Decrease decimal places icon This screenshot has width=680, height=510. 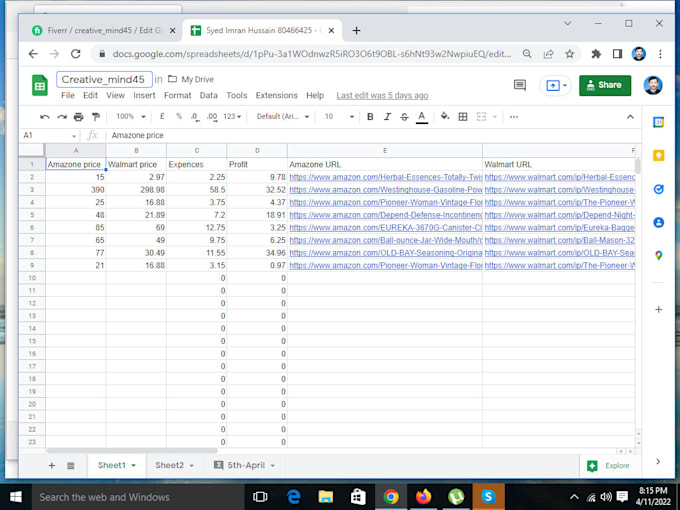tap(195, 117)
